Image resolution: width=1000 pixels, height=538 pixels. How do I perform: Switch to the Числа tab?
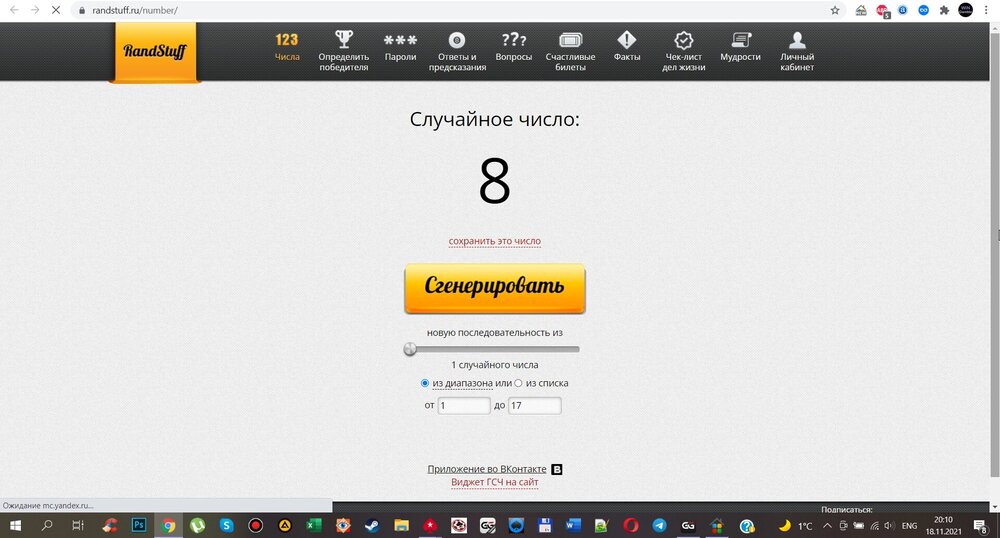287,46
